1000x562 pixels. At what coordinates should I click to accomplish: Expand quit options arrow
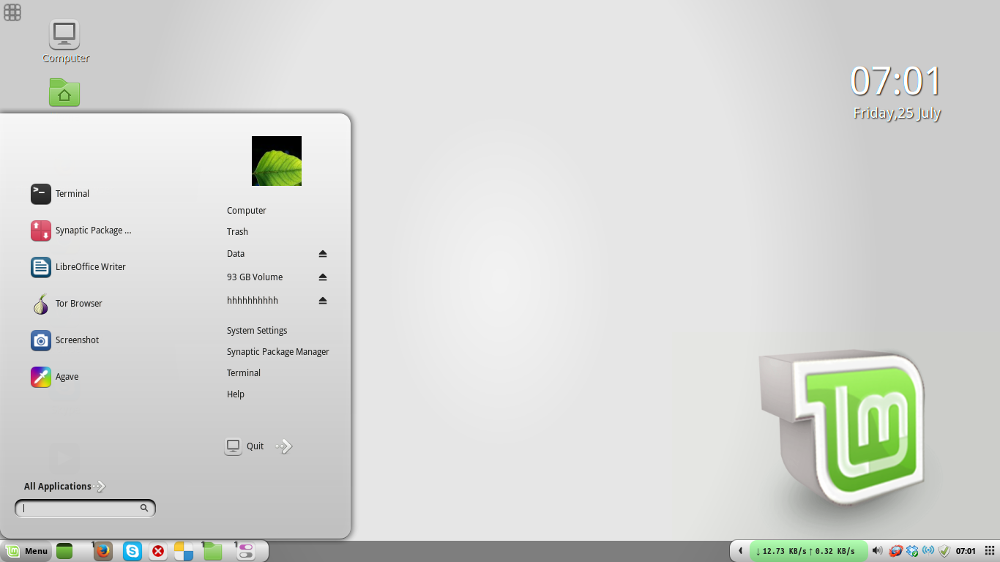click(284, 446)
